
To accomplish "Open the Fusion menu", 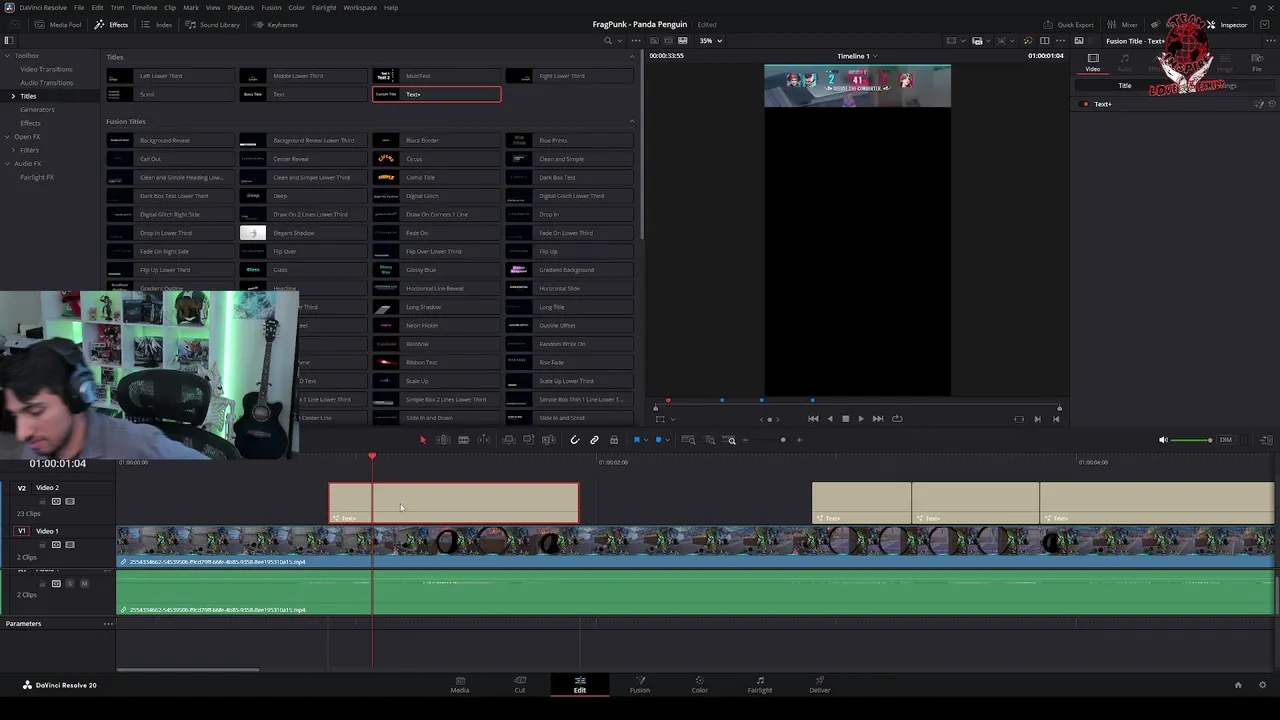I will pyautogui.click(x=271, y=7).
